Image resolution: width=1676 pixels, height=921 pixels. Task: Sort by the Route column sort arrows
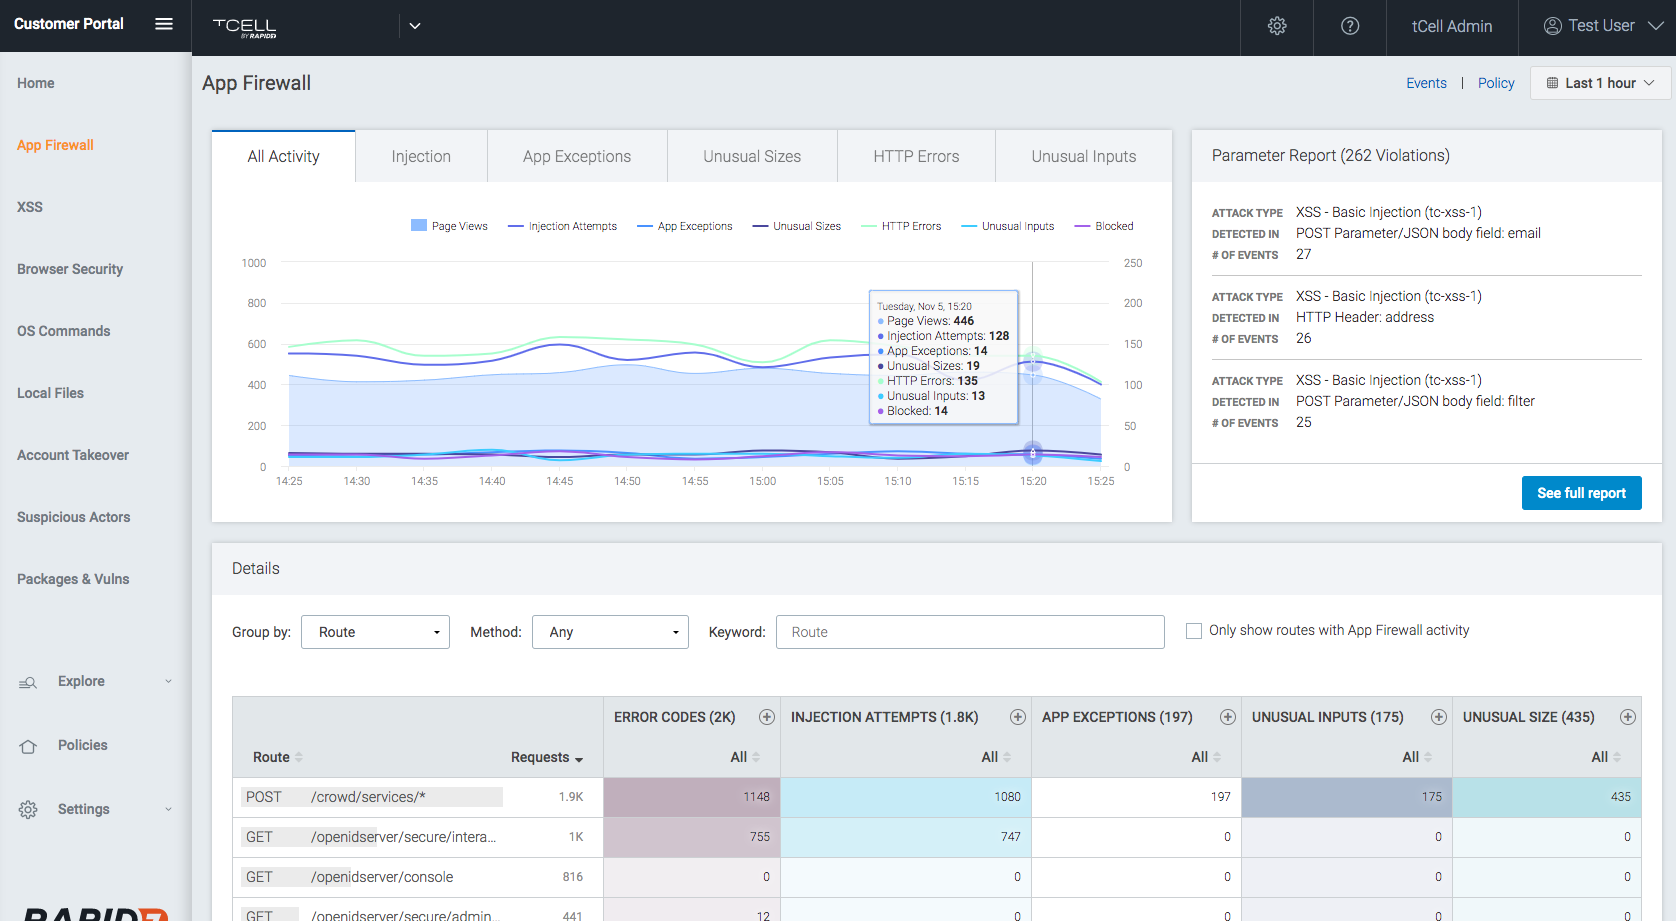[x=299, y=757]
